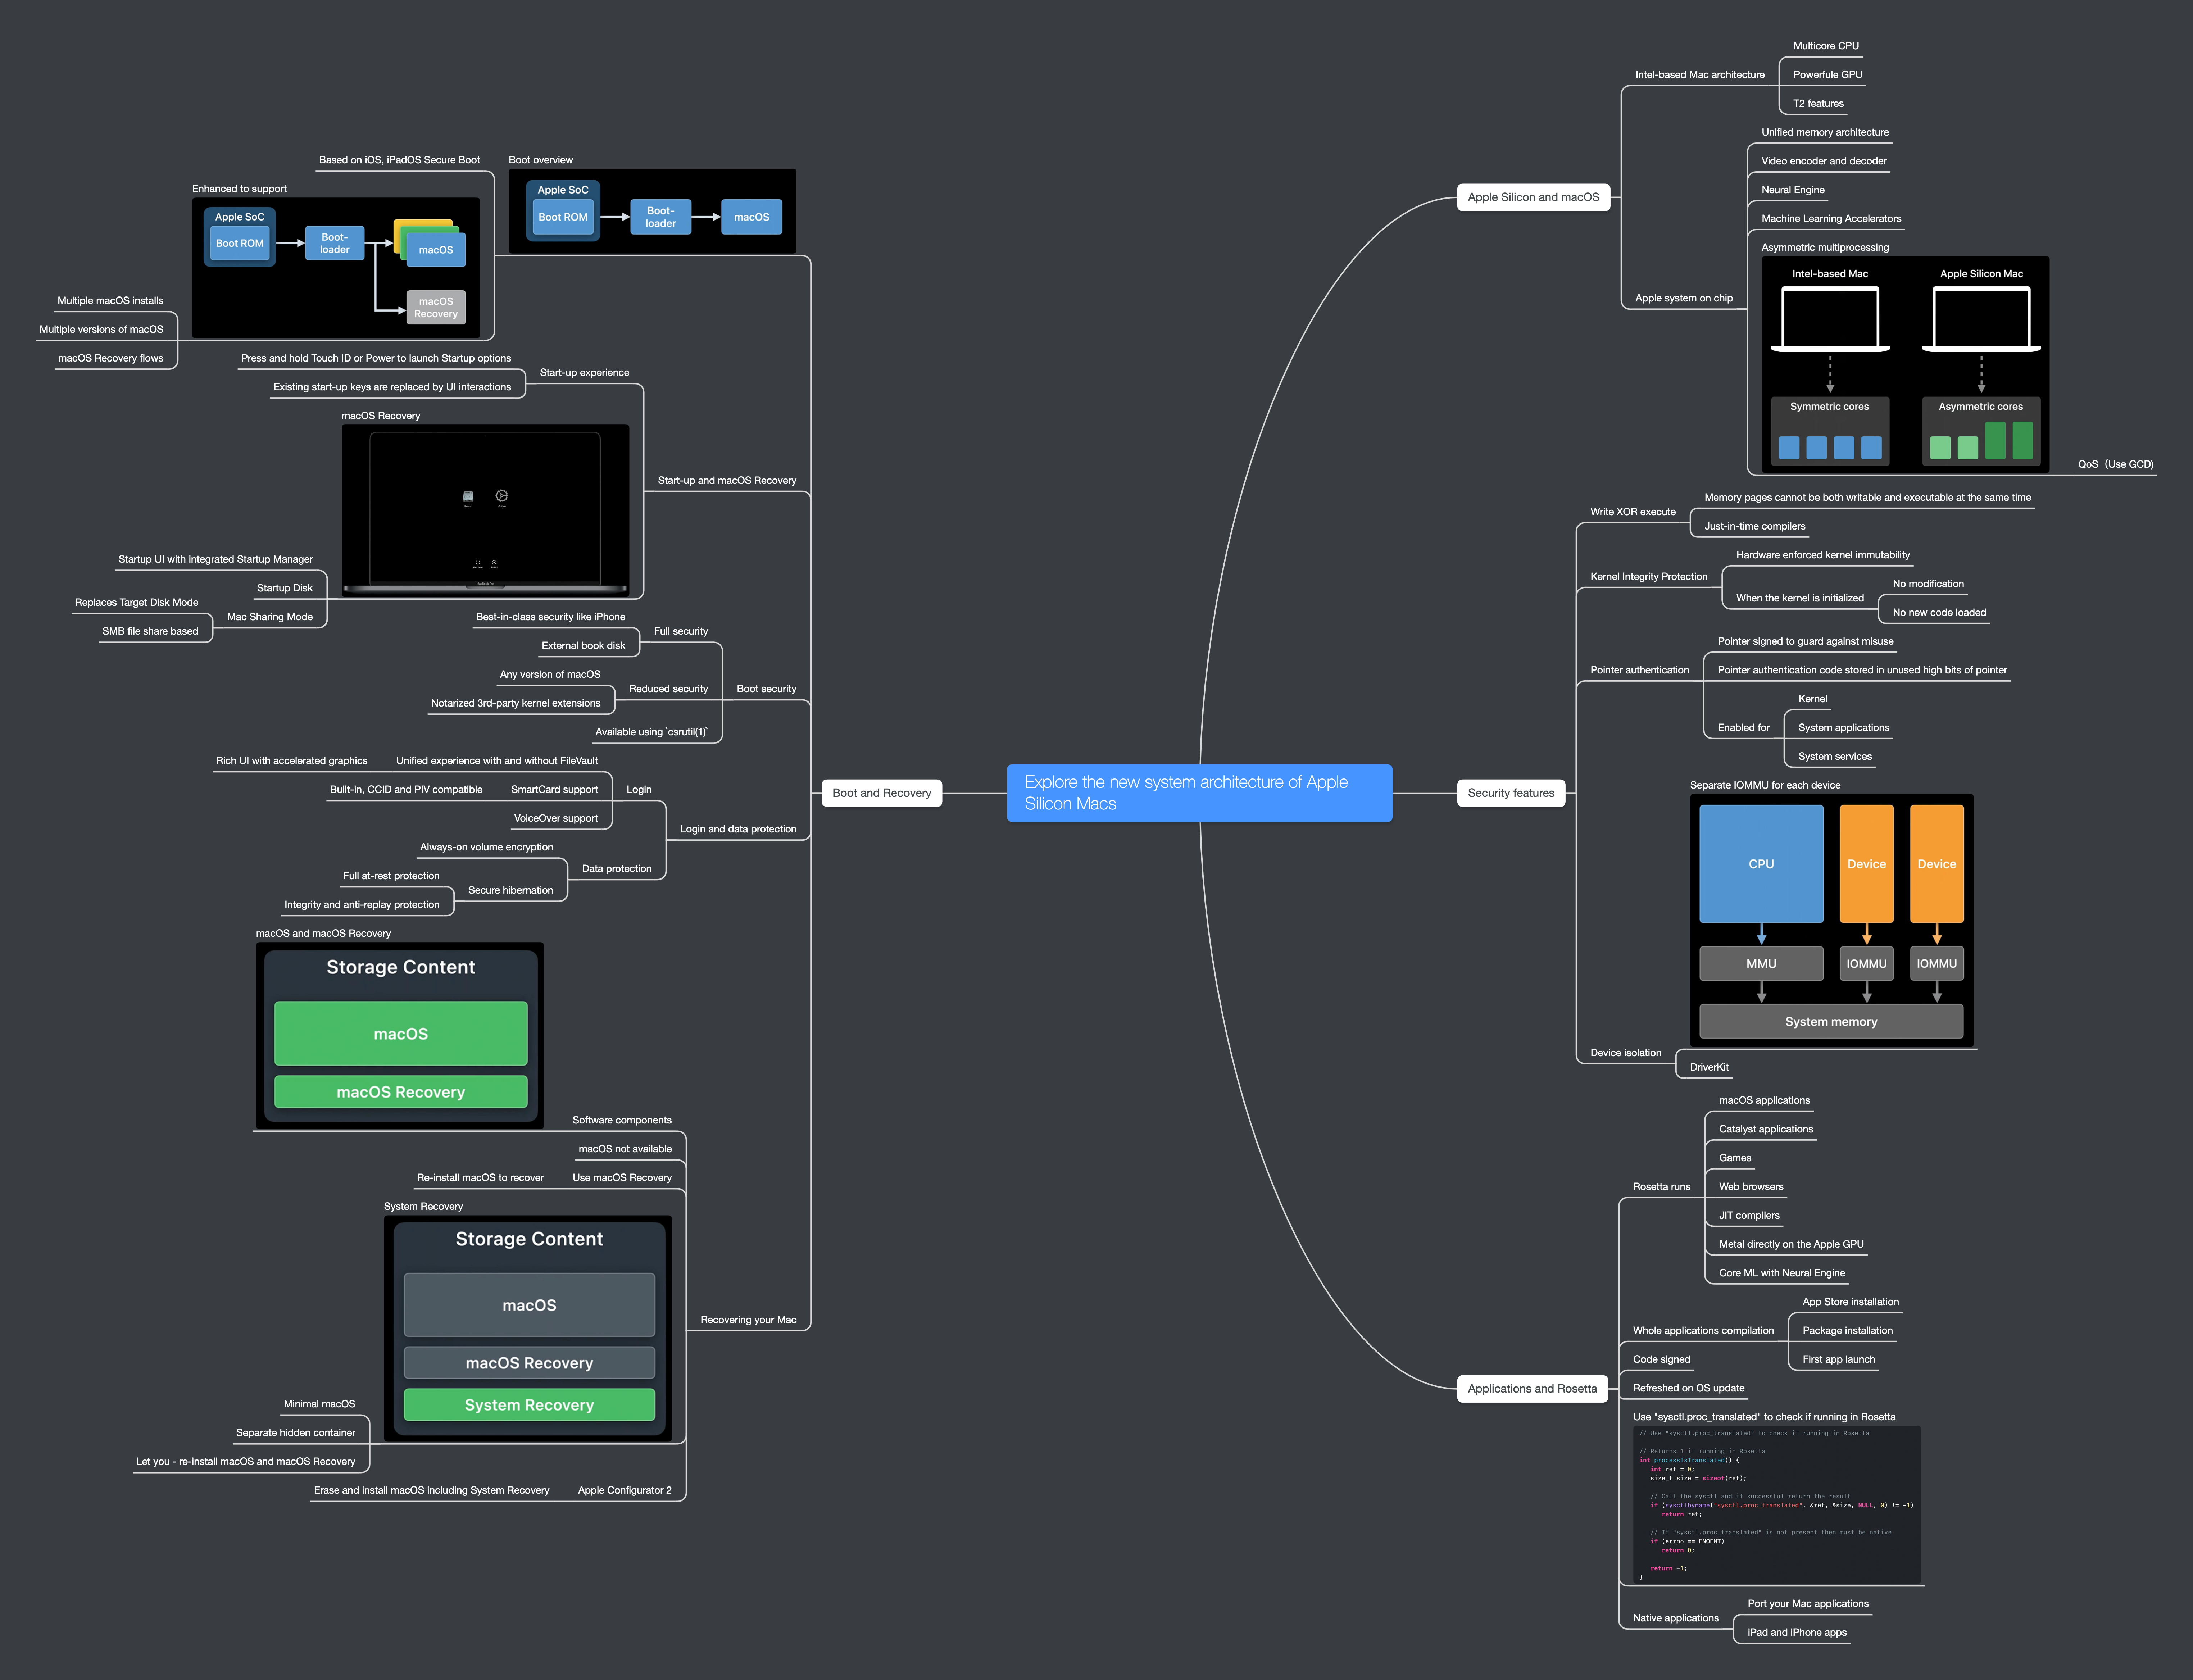Click 'Recovering your Mac' topic
The width and height of the screenshot is (2193, 1680).
pos(748,1320)
